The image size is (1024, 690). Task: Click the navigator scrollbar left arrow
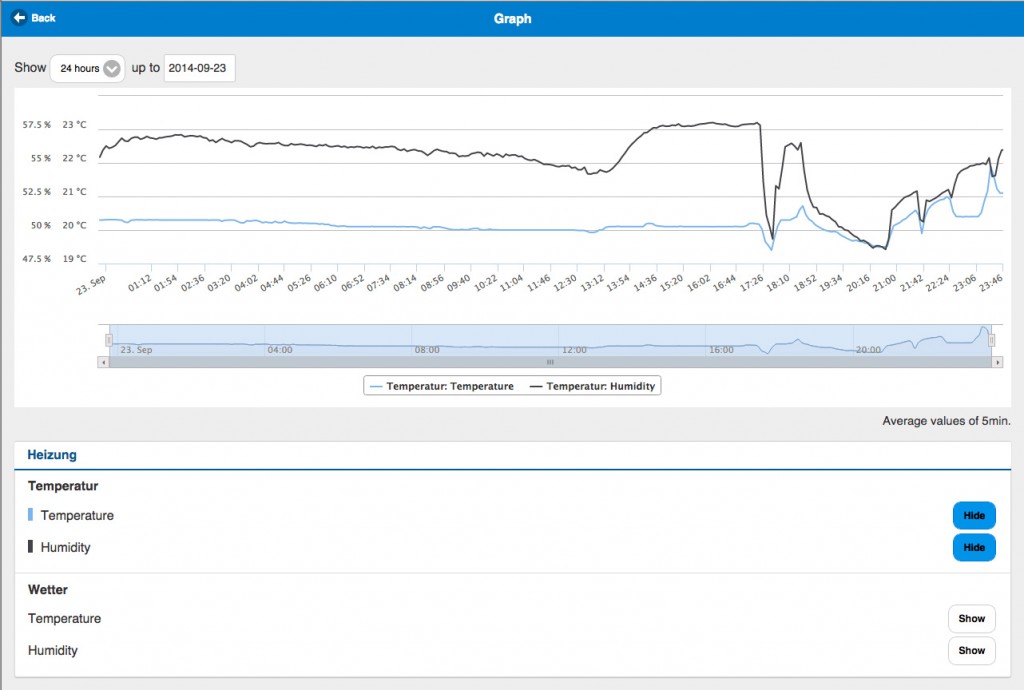[103, 362]
